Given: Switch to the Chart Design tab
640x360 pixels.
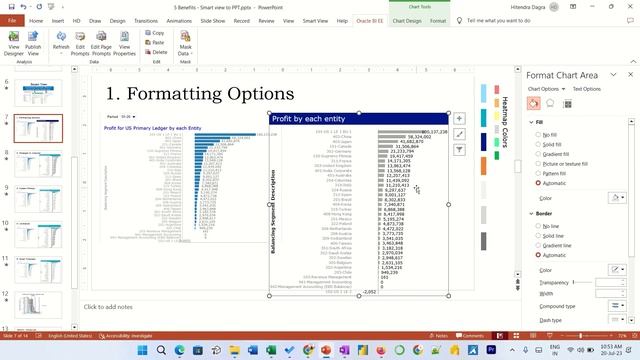Looking at the screenshot, I should click(x=407, y=20).
